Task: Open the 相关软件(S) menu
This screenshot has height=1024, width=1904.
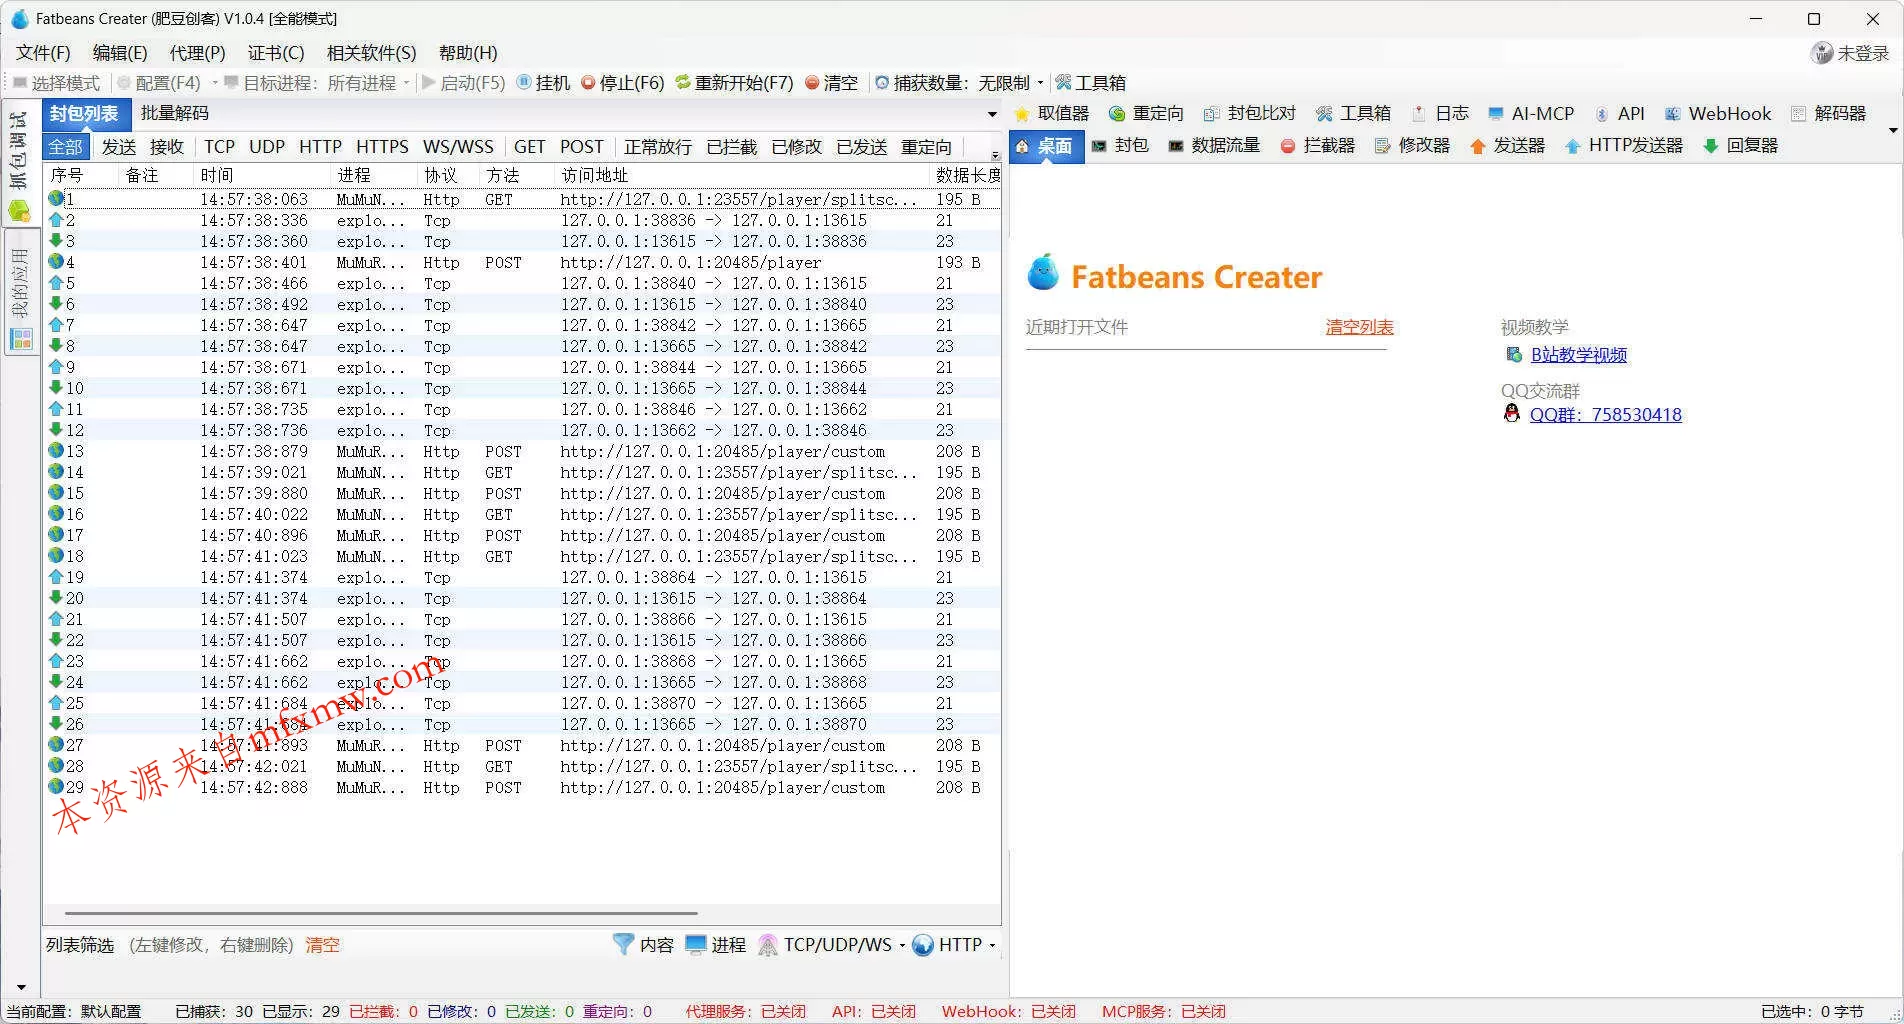Action: point(371,53)
